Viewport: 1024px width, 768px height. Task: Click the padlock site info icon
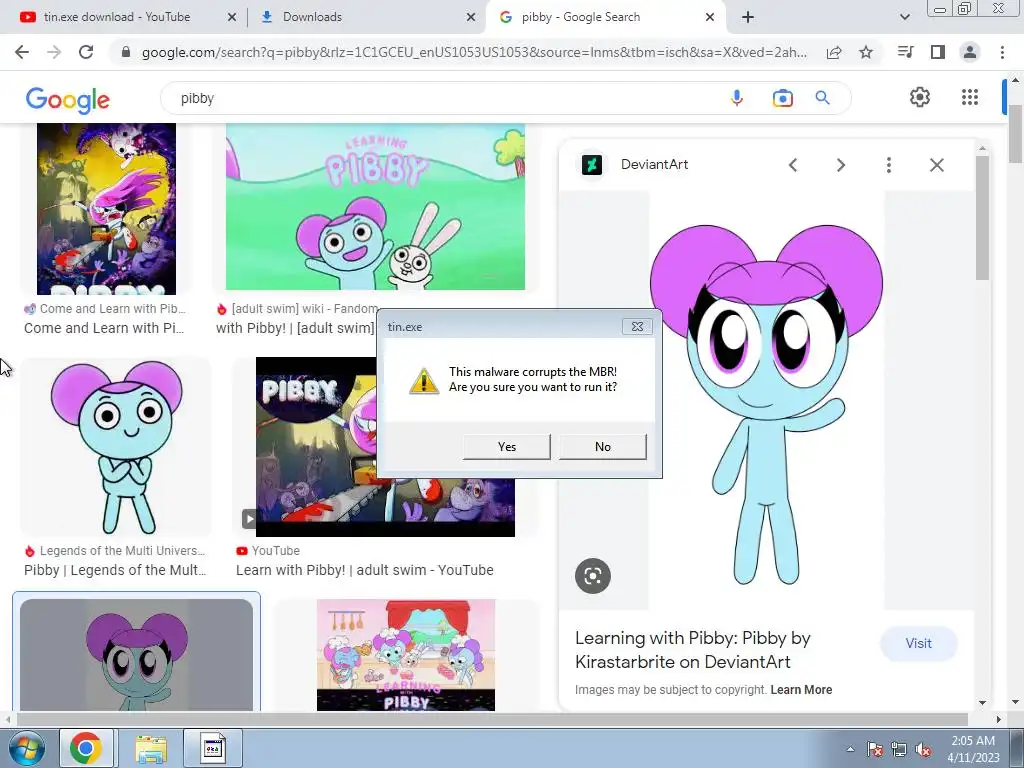click(x=126, y=52)
